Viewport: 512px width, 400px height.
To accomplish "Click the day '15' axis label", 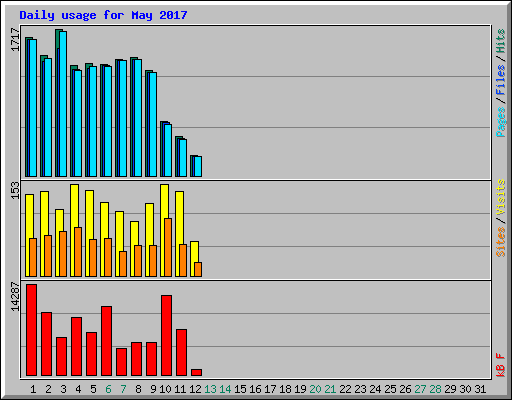I will (240, 389).
